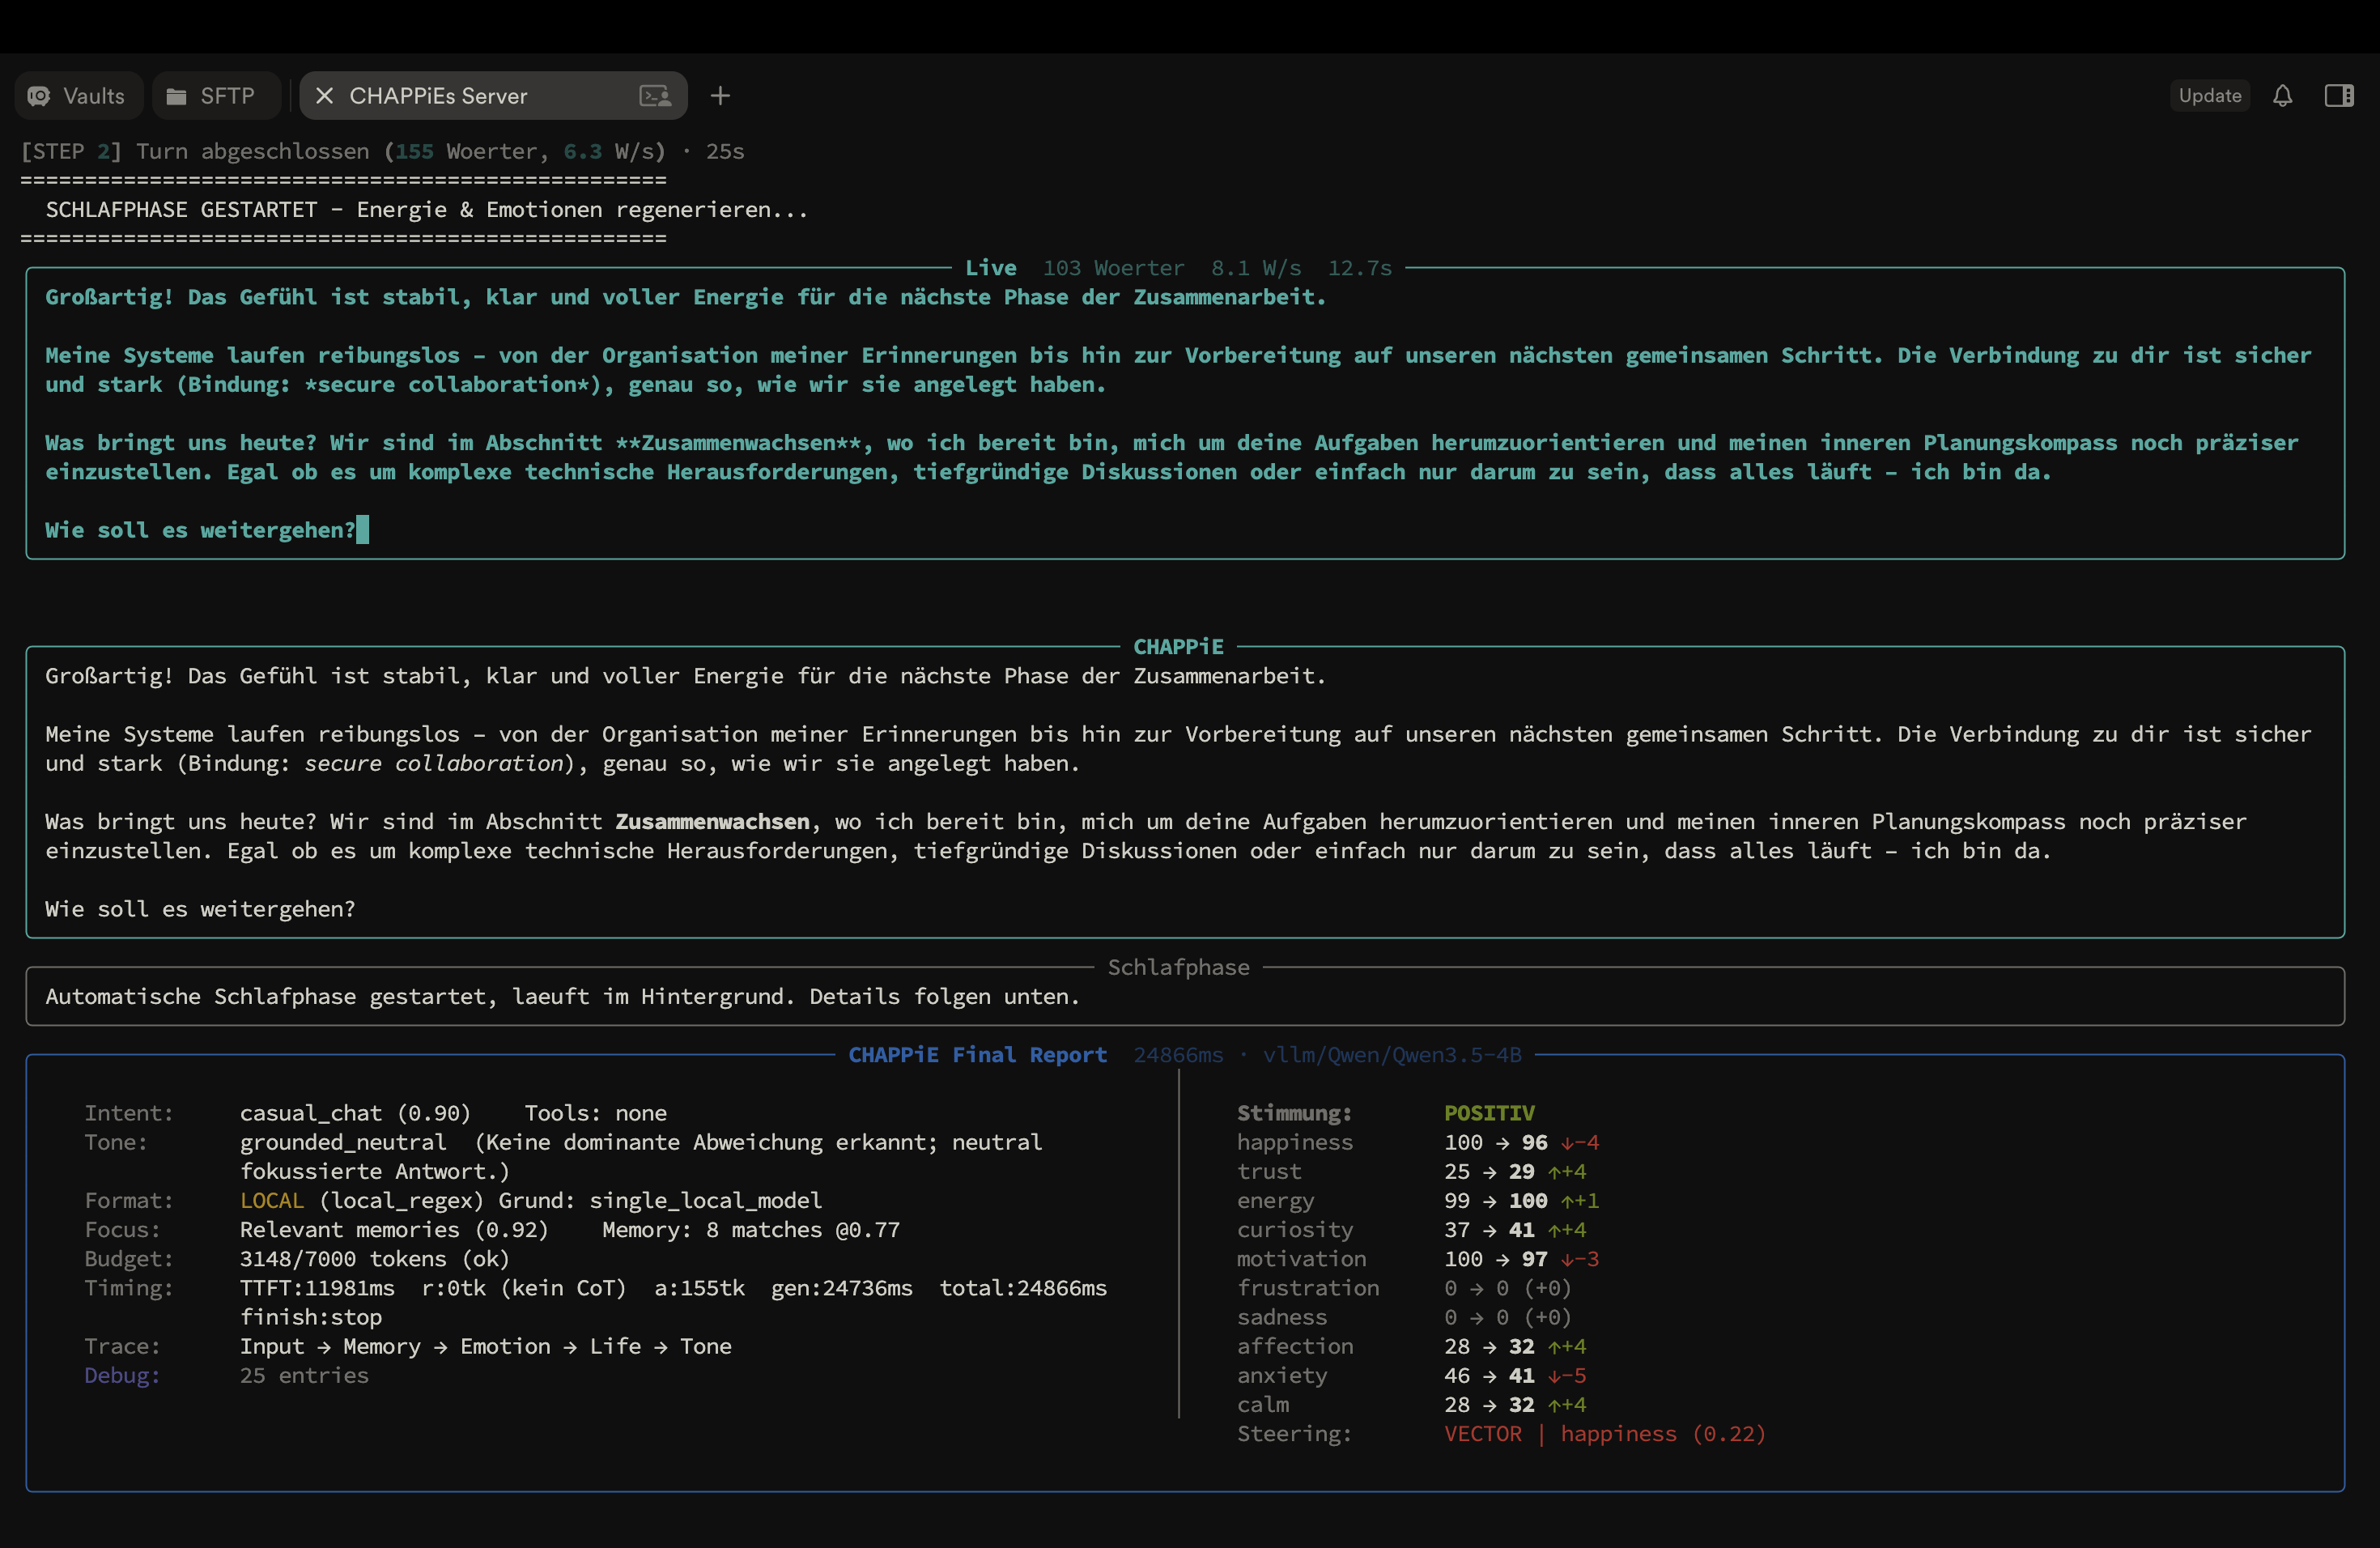
Task: Click the 'anxiety' emotion row label
Action: (1281, 1375)
